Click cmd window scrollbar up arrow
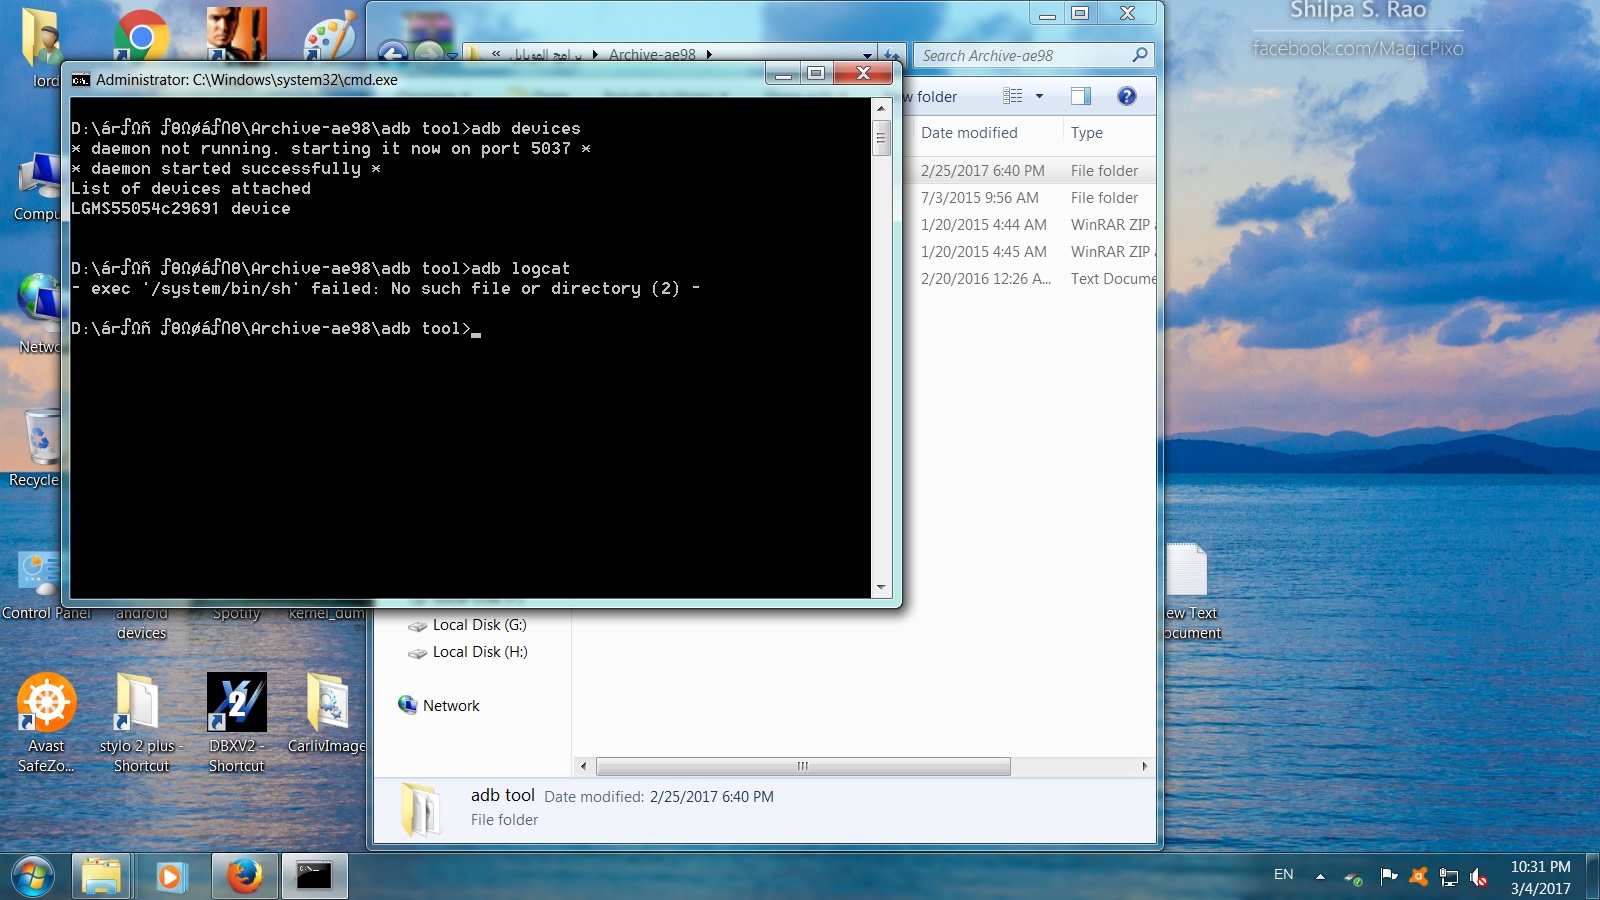The image size is (1600, 900). 881,108
